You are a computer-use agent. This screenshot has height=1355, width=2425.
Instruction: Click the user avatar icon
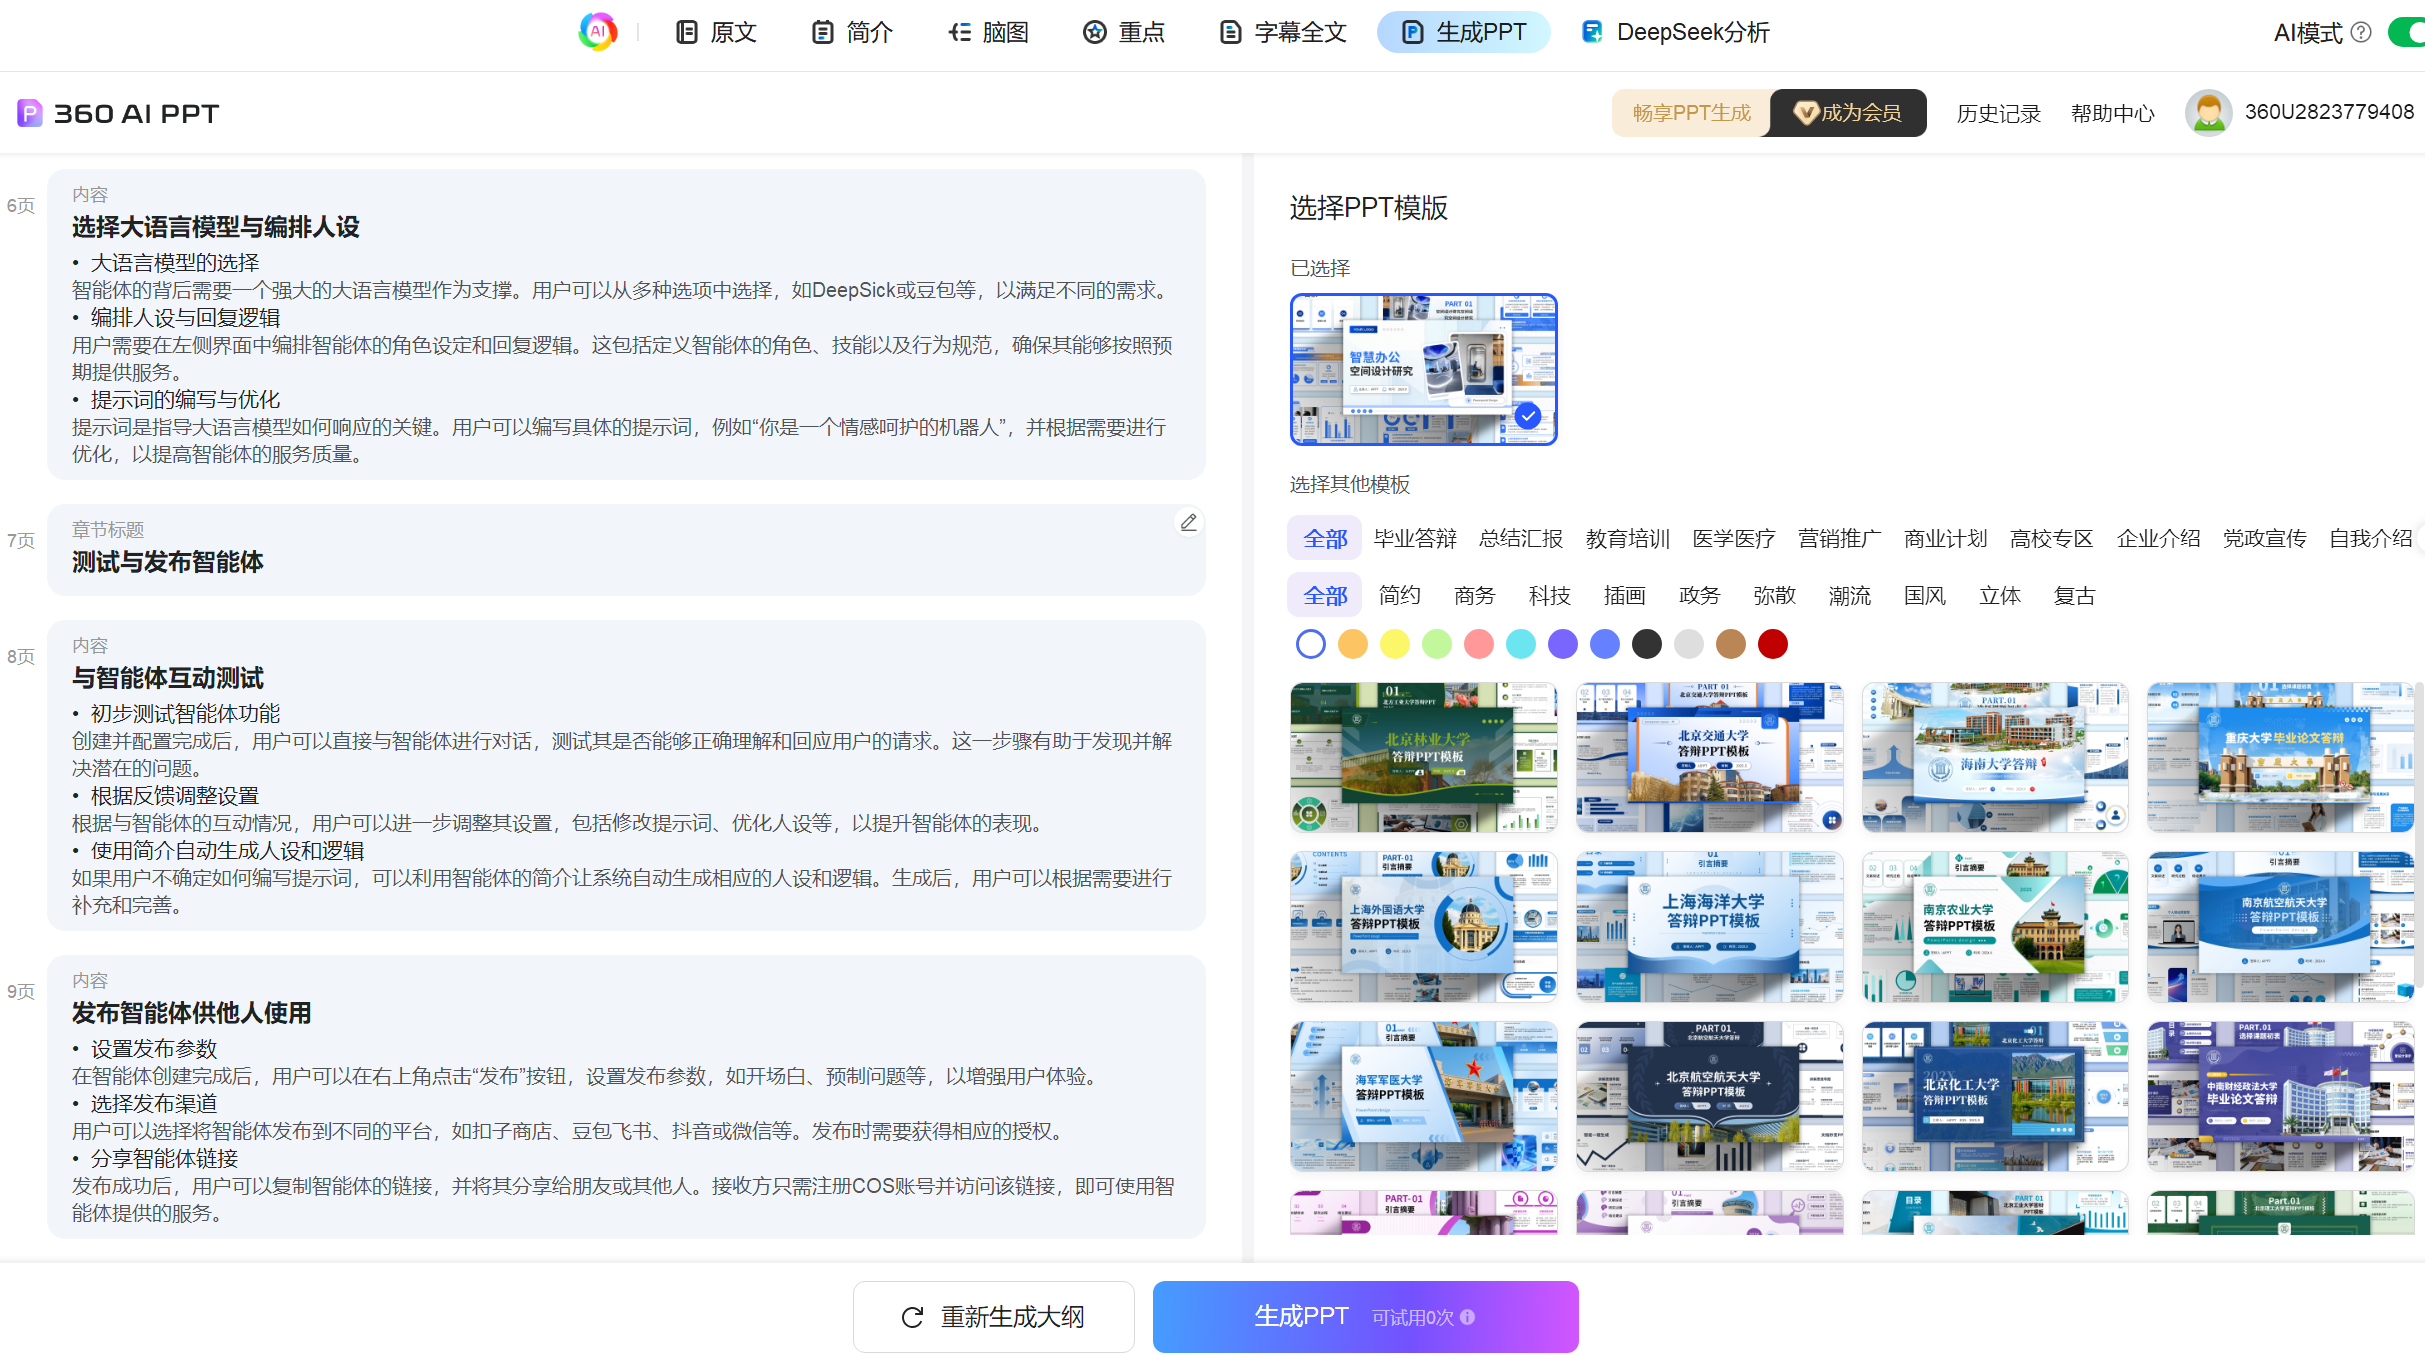pyautogui.click(x=2208, y=113)
